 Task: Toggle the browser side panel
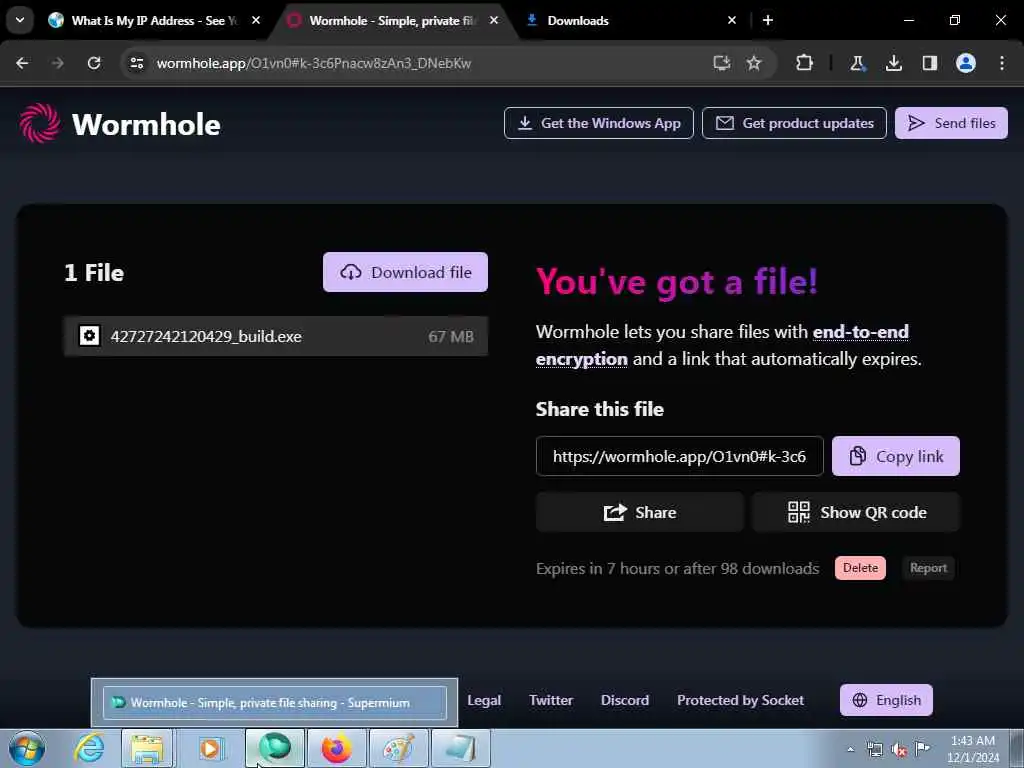pyautogui.click(x=929, y=63)
